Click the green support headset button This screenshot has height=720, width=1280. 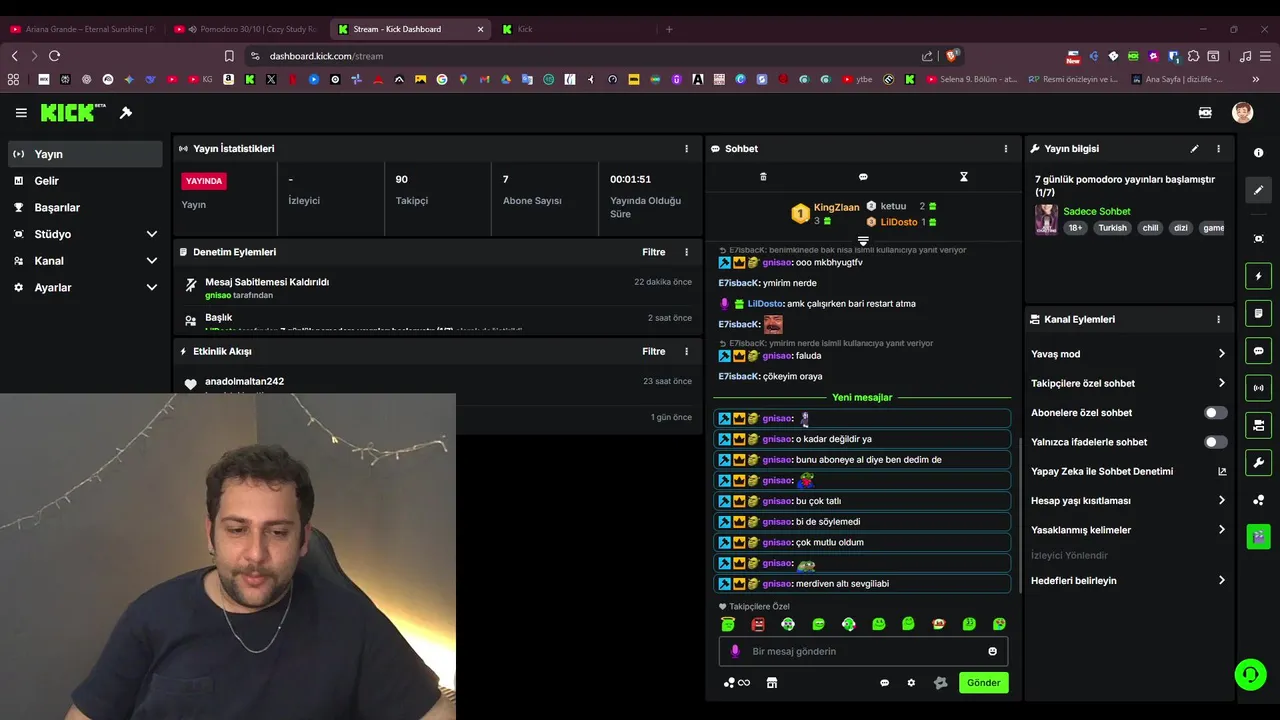(x=1250, y=675)
